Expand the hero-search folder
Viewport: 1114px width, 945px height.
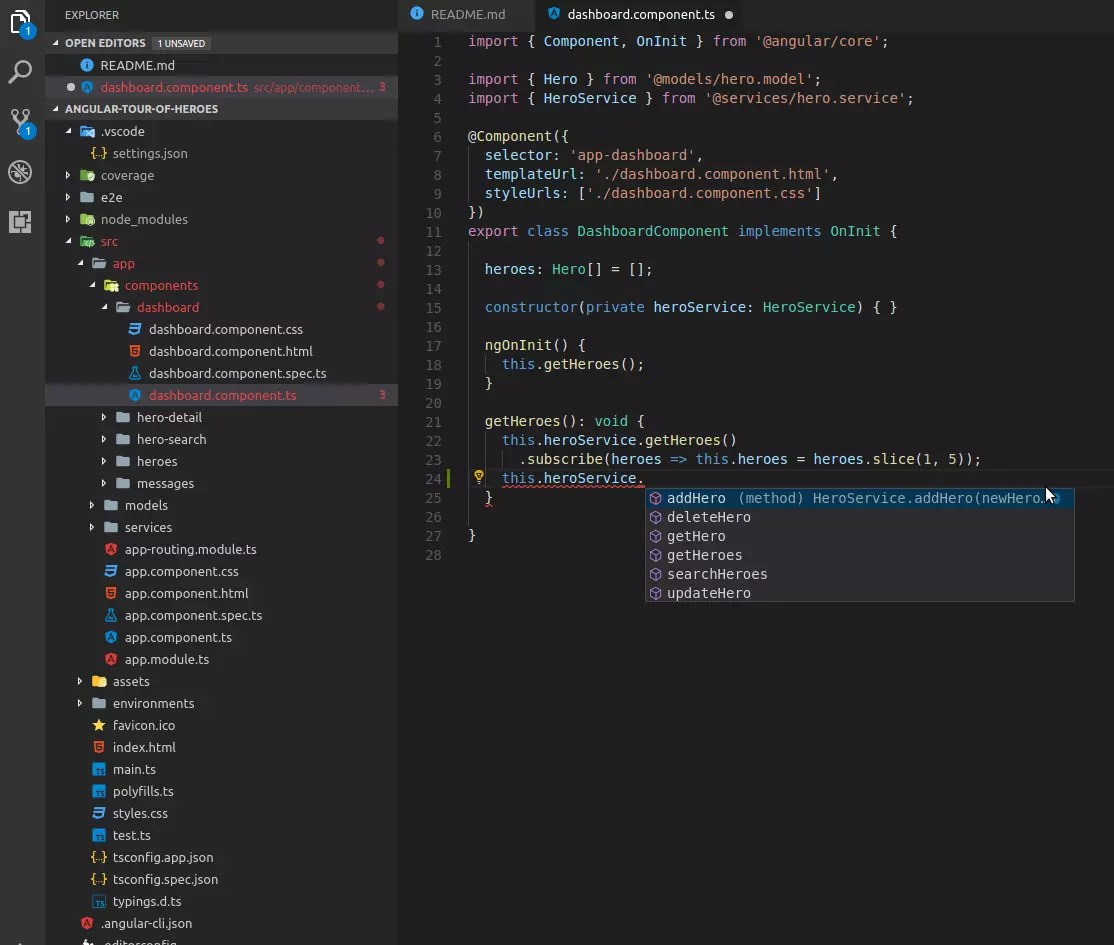pos(104,439)
